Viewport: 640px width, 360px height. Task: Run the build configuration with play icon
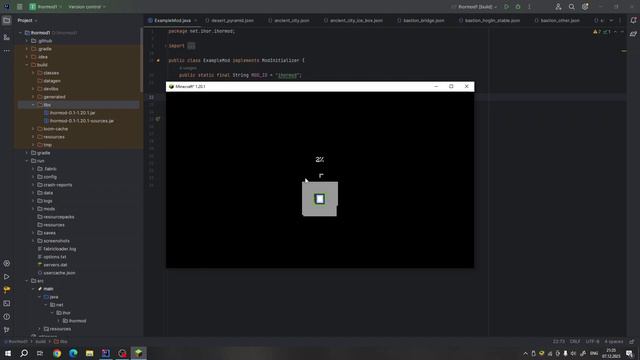507,7
